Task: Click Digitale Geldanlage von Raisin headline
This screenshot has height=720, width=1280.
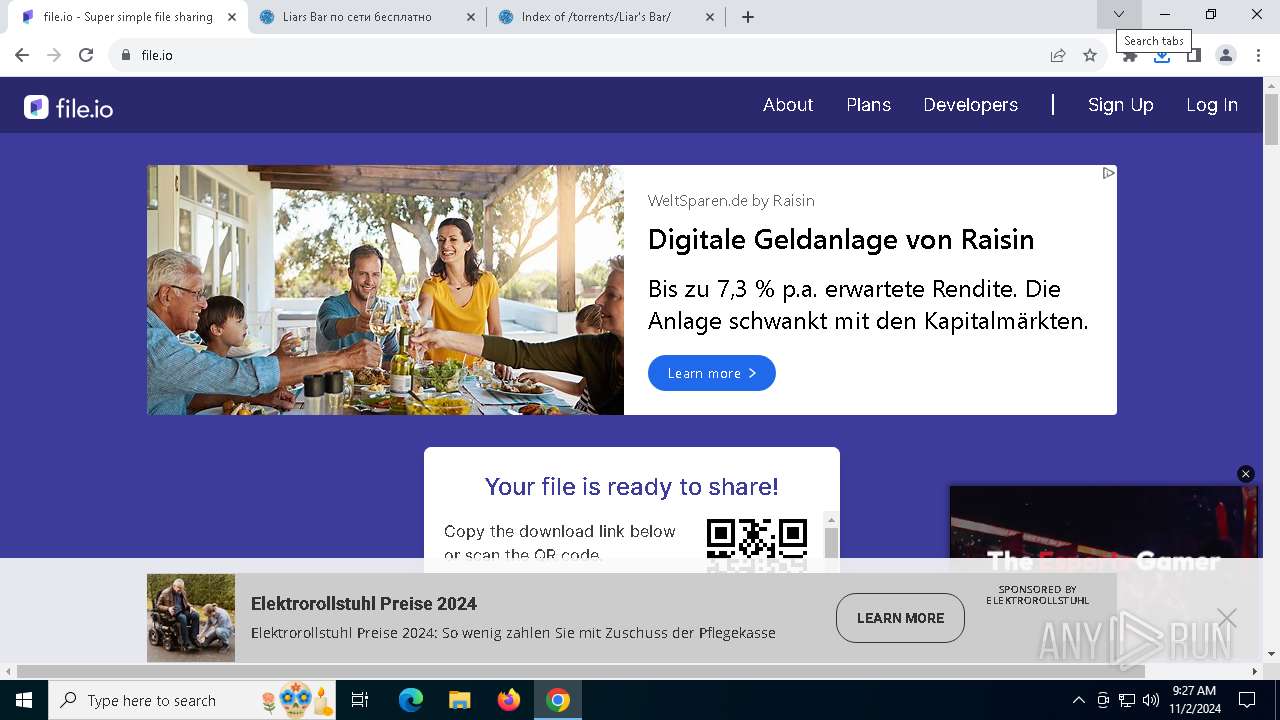Action: pyautogui.click(x=841, y=240)
